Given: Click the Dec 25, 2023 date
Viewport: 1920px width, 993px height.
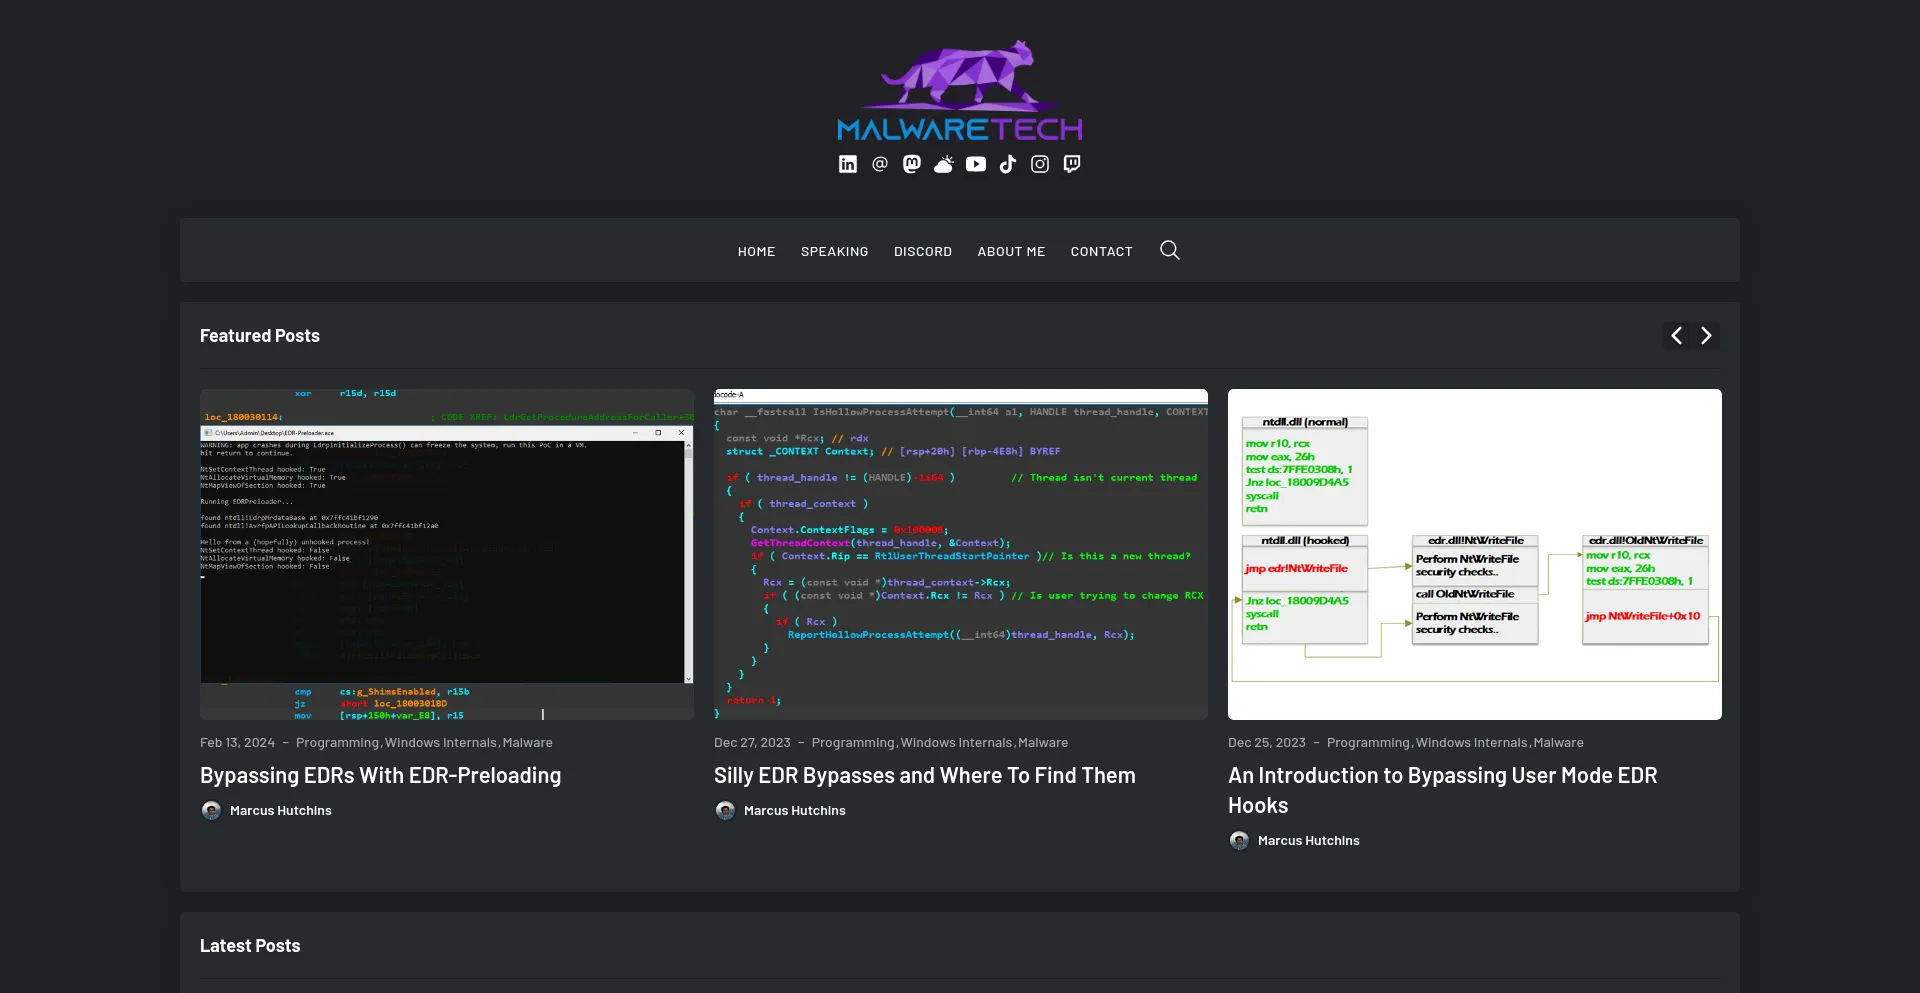Looking at the screenshot, I should tap(1267, 743).
